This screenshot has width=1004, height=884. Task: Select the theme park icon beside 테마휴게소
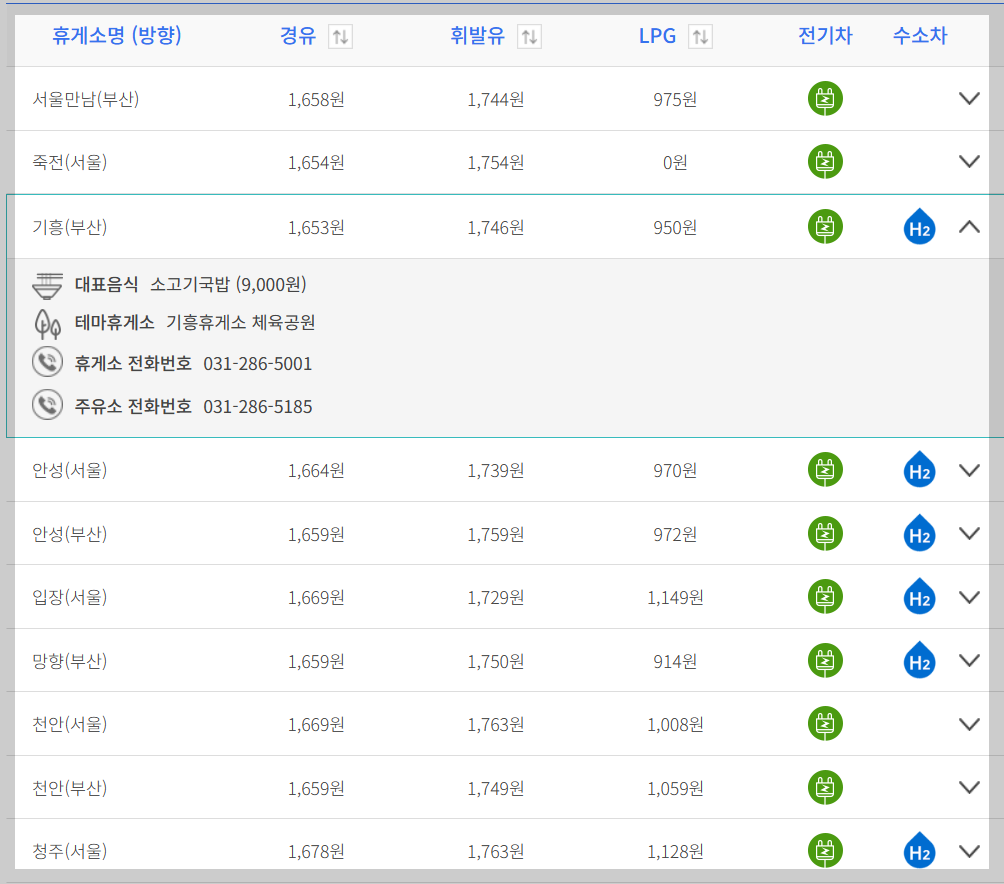coord(48,323)
